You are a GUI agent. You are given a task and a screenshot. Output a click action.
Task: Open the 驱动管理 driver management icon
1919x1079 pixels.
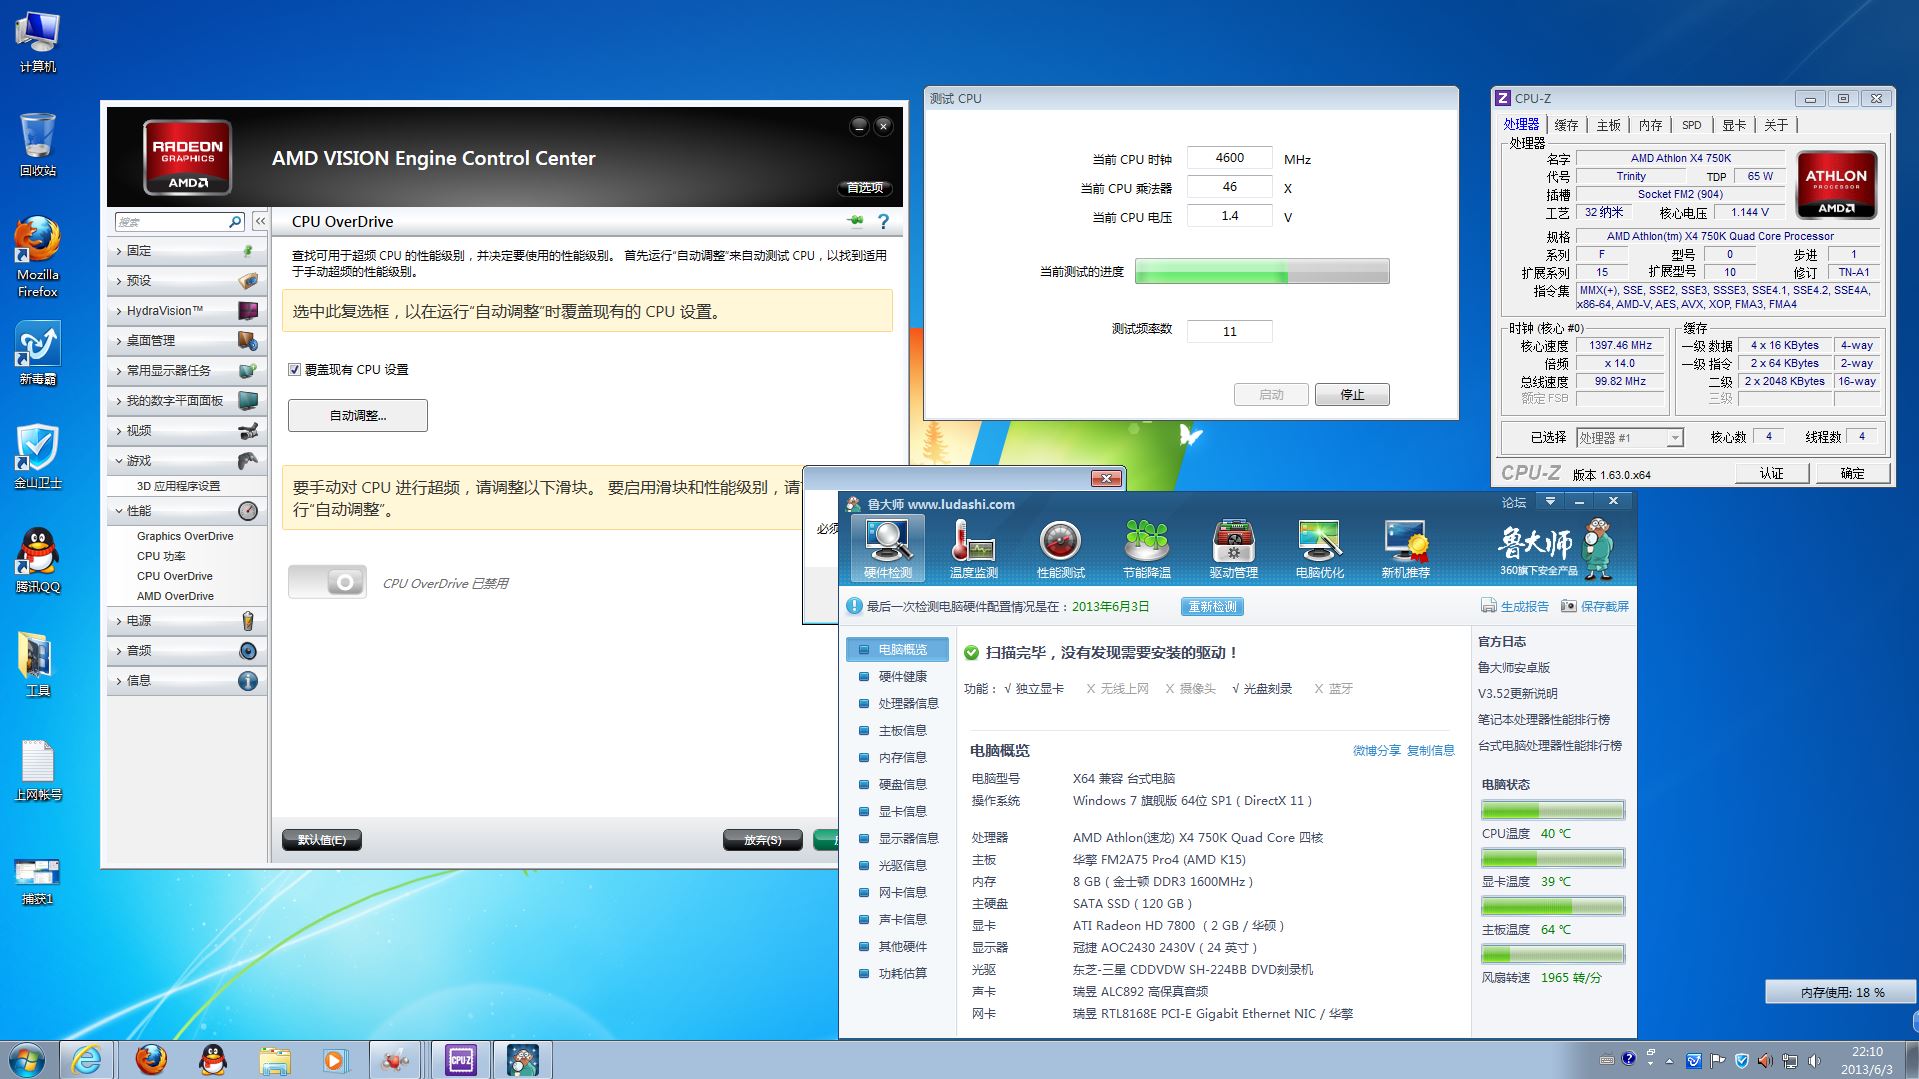pos(1233,548)
